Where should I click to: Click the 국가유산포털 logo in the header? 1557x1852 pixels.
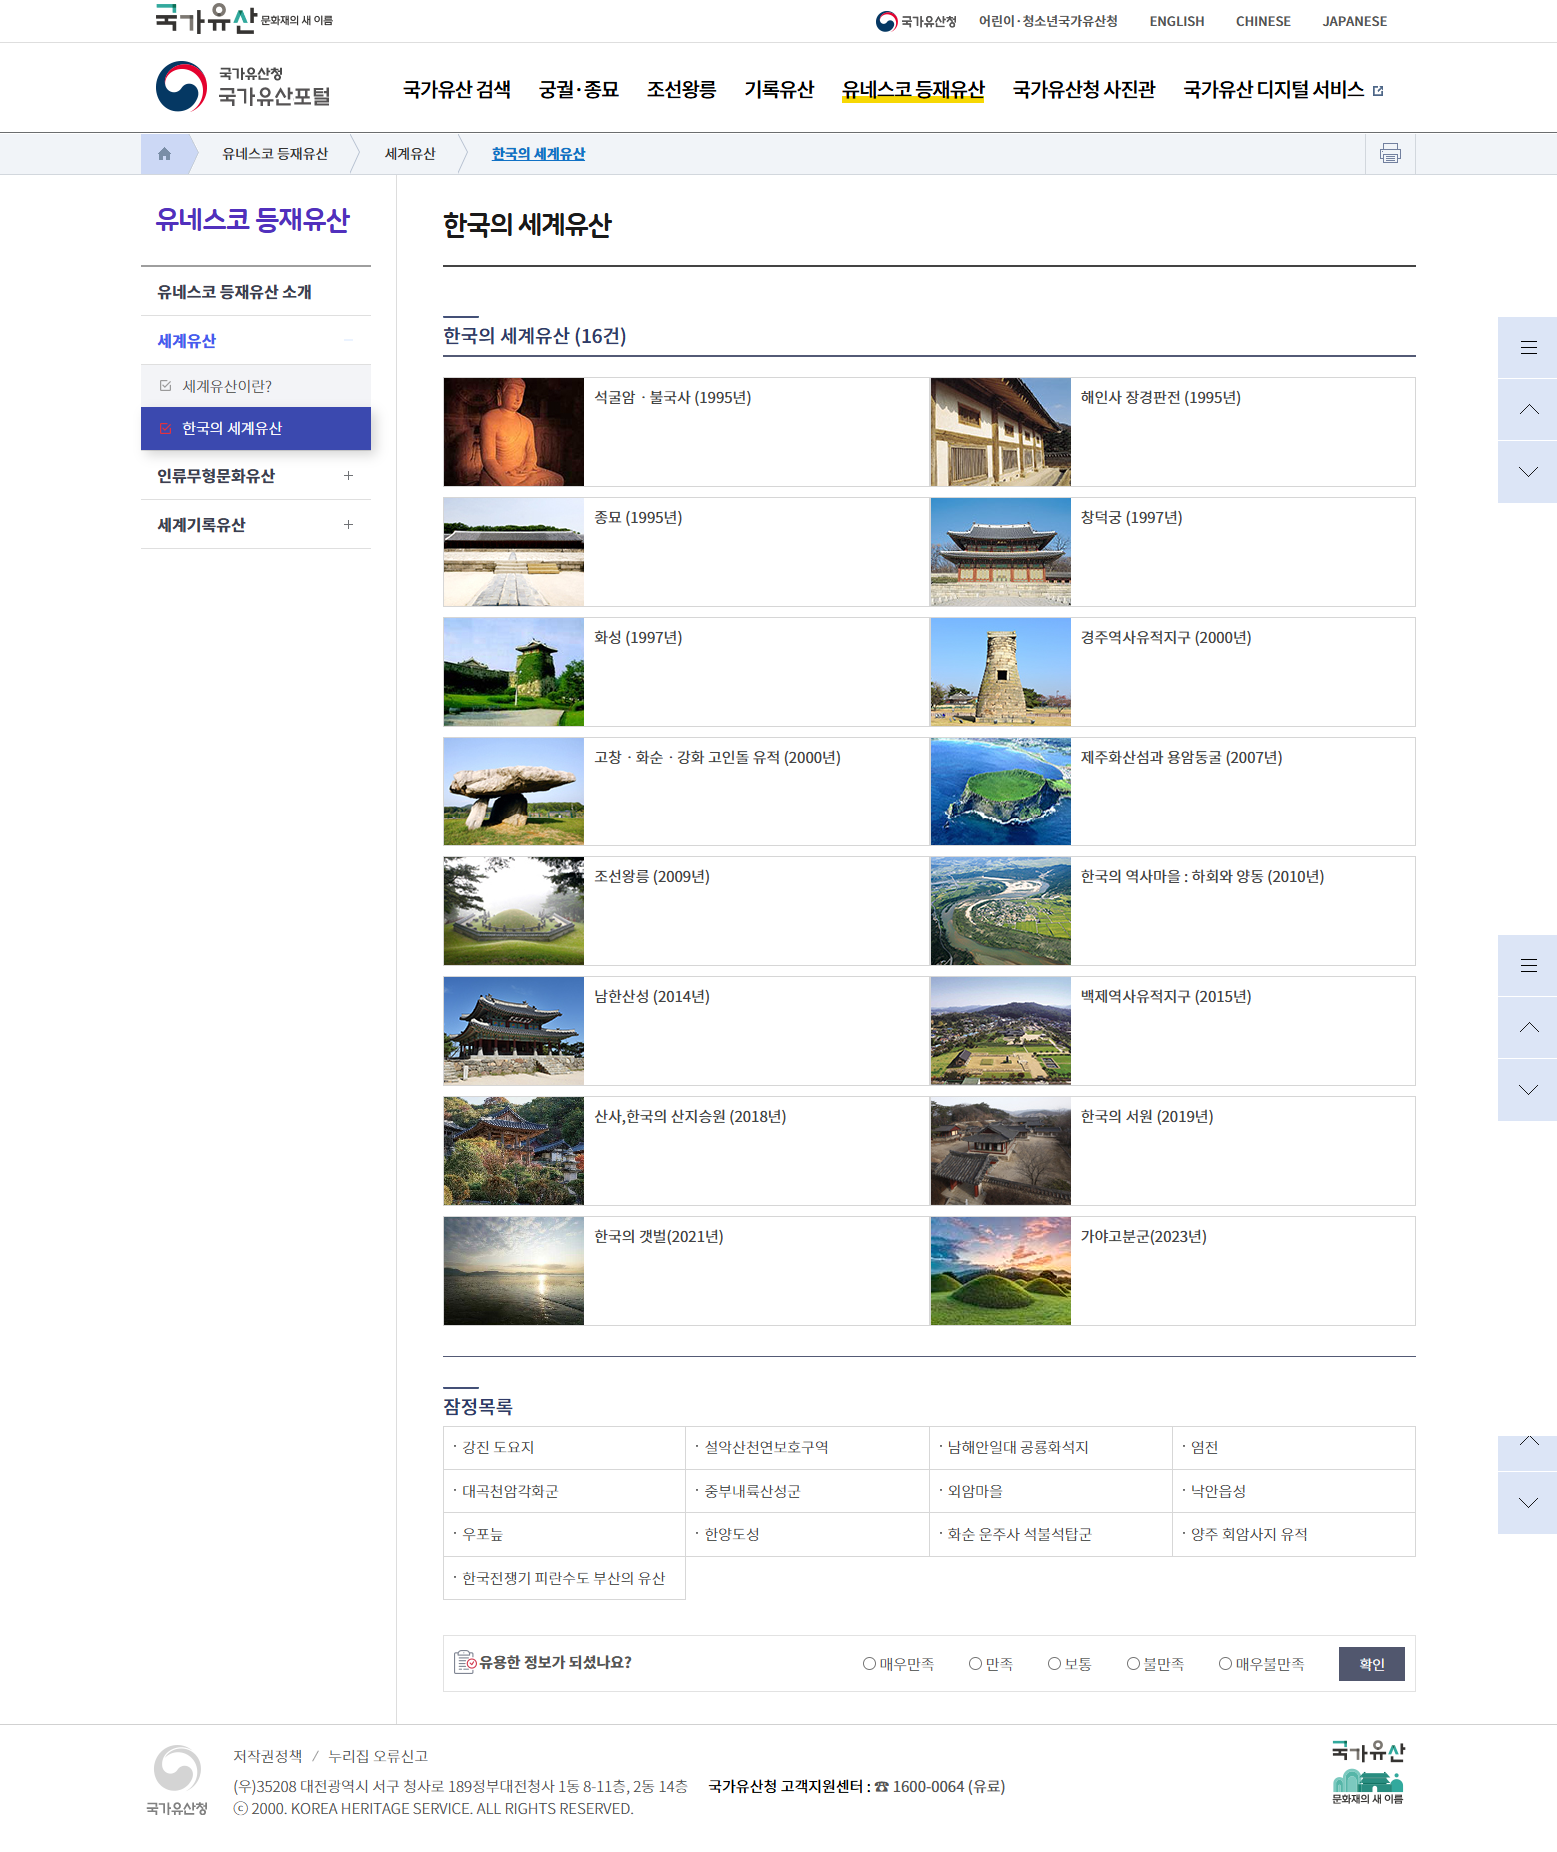[243, 87]
